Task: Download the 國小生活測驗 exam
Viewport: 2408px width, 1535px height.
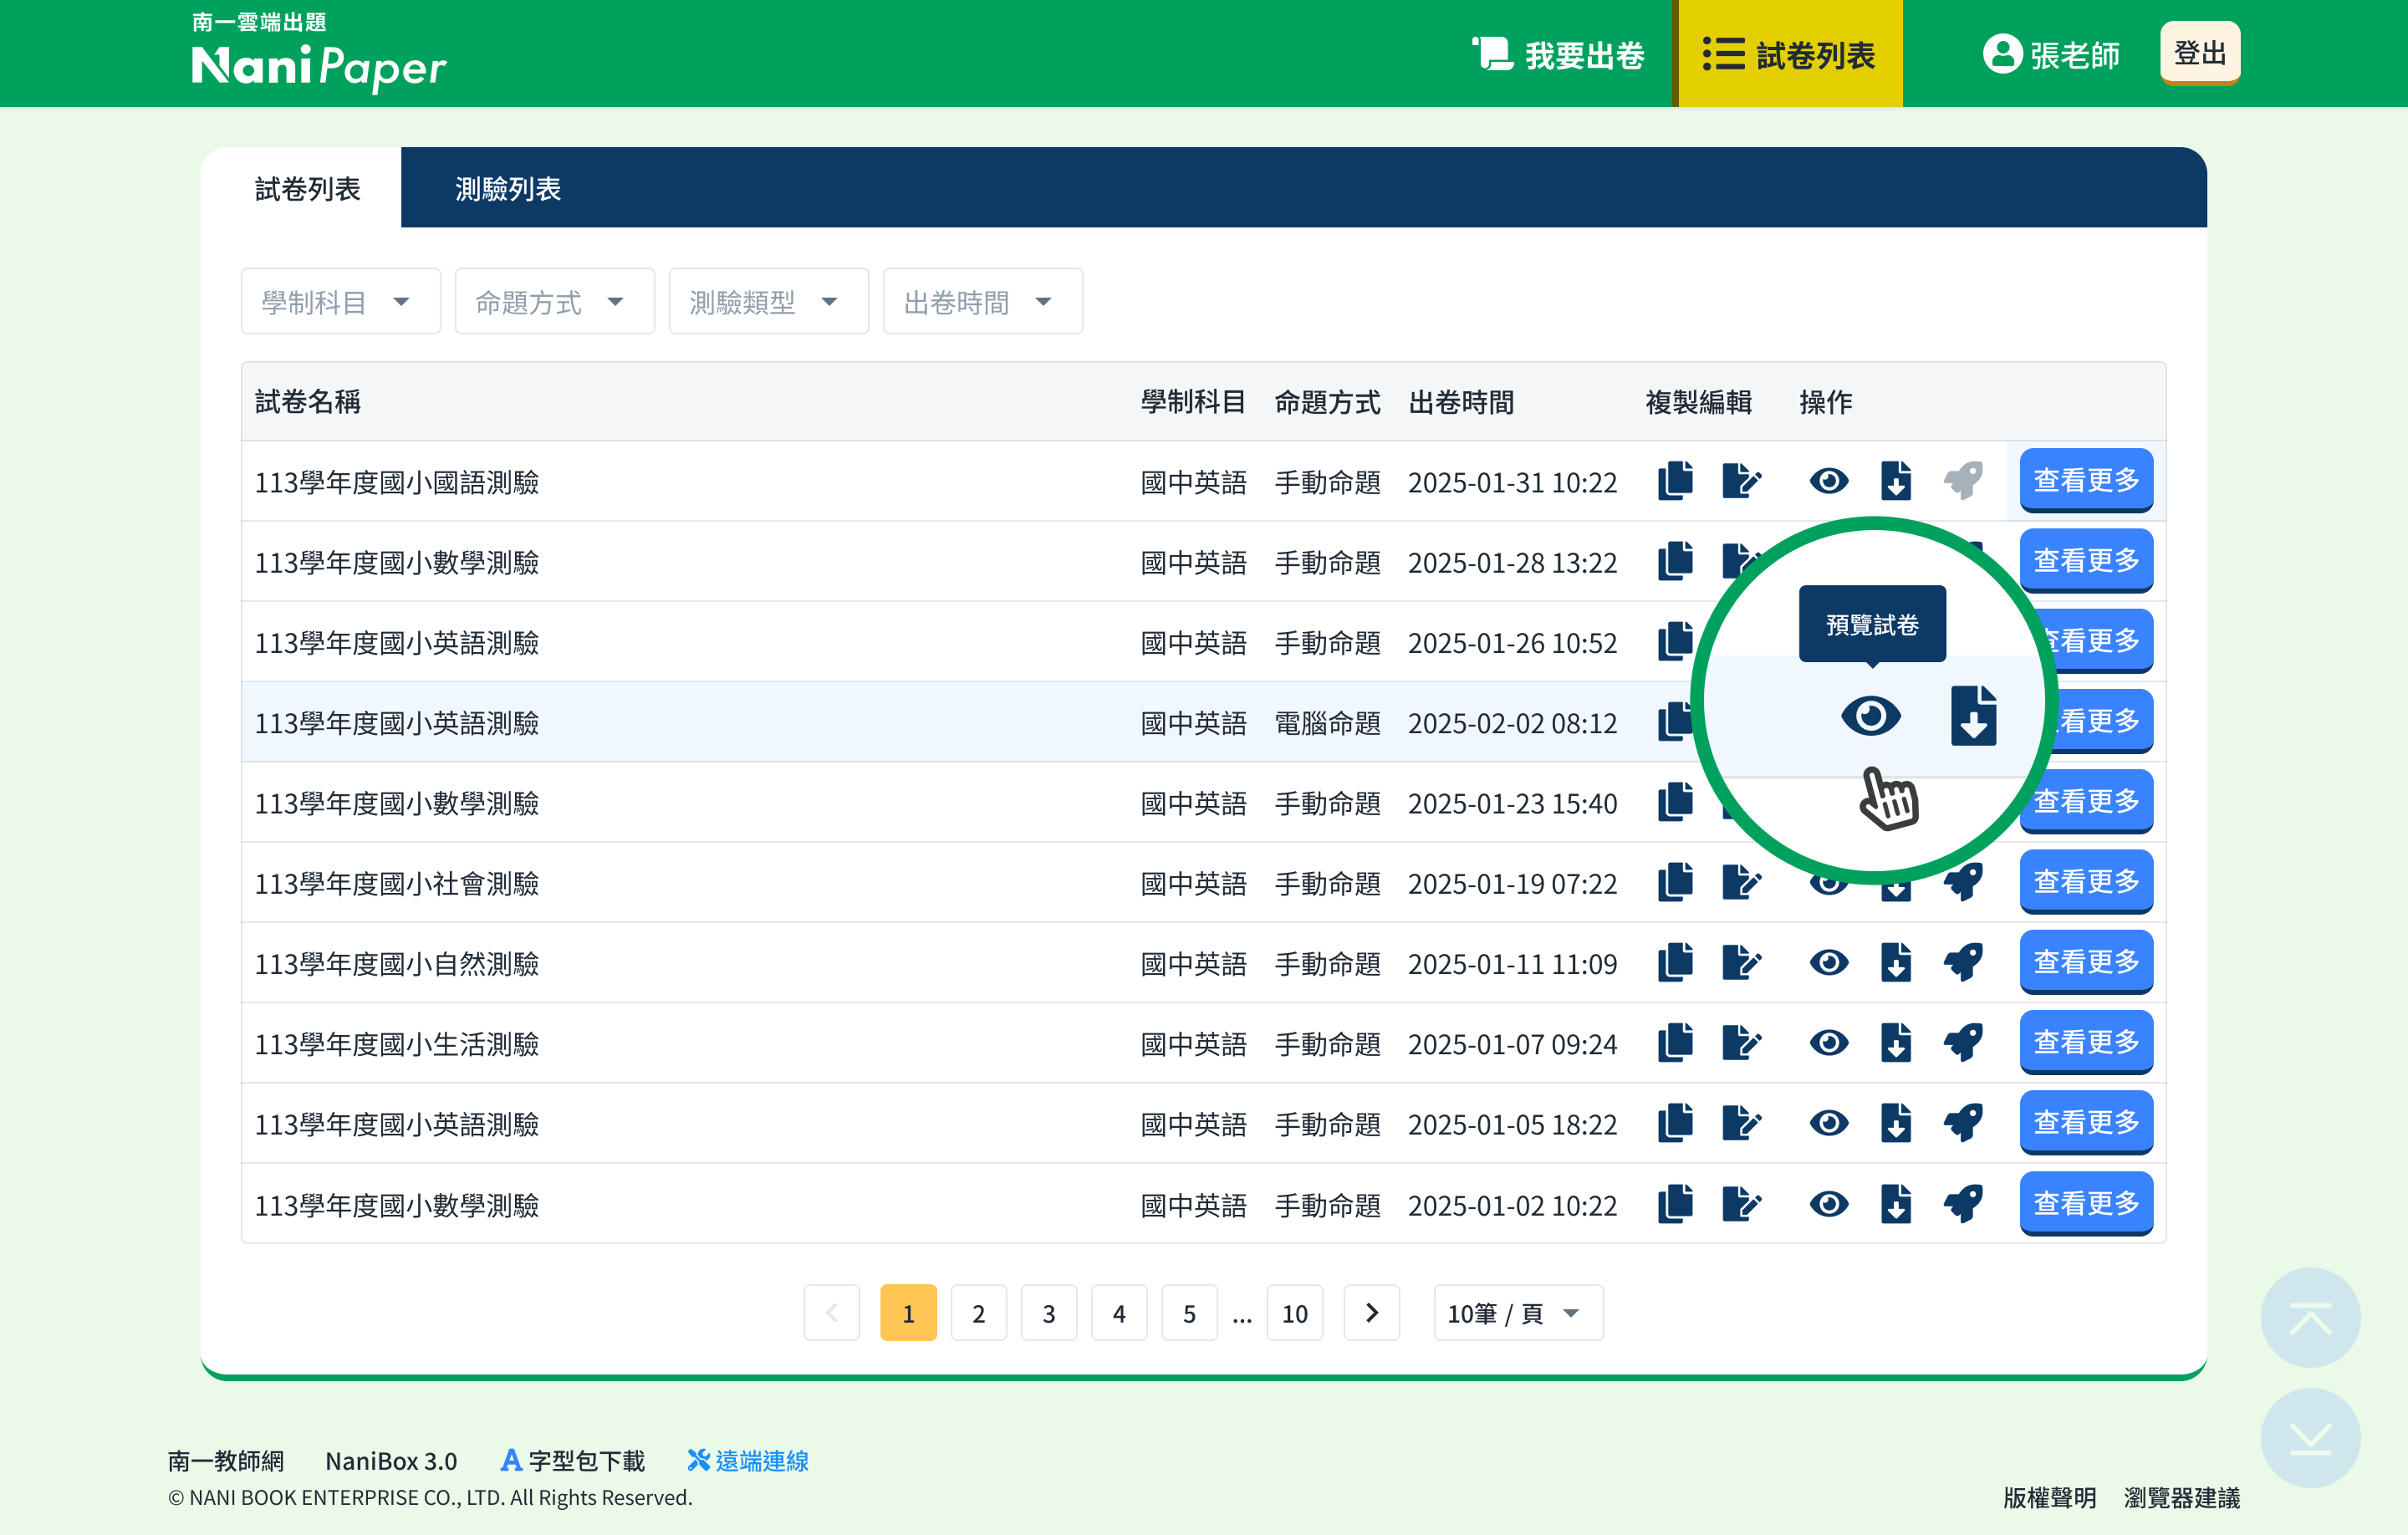Action: tap(1896, 1042)
